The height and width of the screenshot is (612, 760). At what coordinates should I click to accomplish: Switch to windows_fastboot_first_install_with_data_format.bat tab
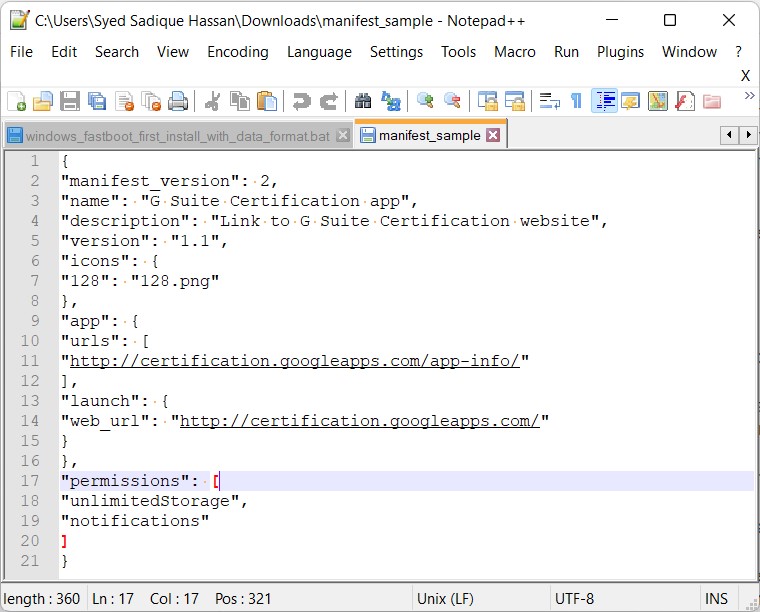(x=177, y=136)
